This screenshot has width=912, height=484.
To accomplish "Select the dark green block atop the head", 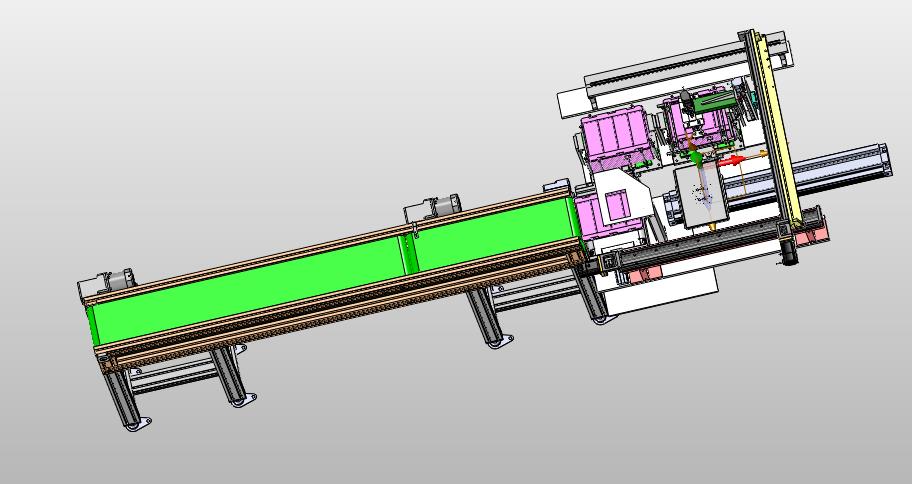I will point(715,101).
